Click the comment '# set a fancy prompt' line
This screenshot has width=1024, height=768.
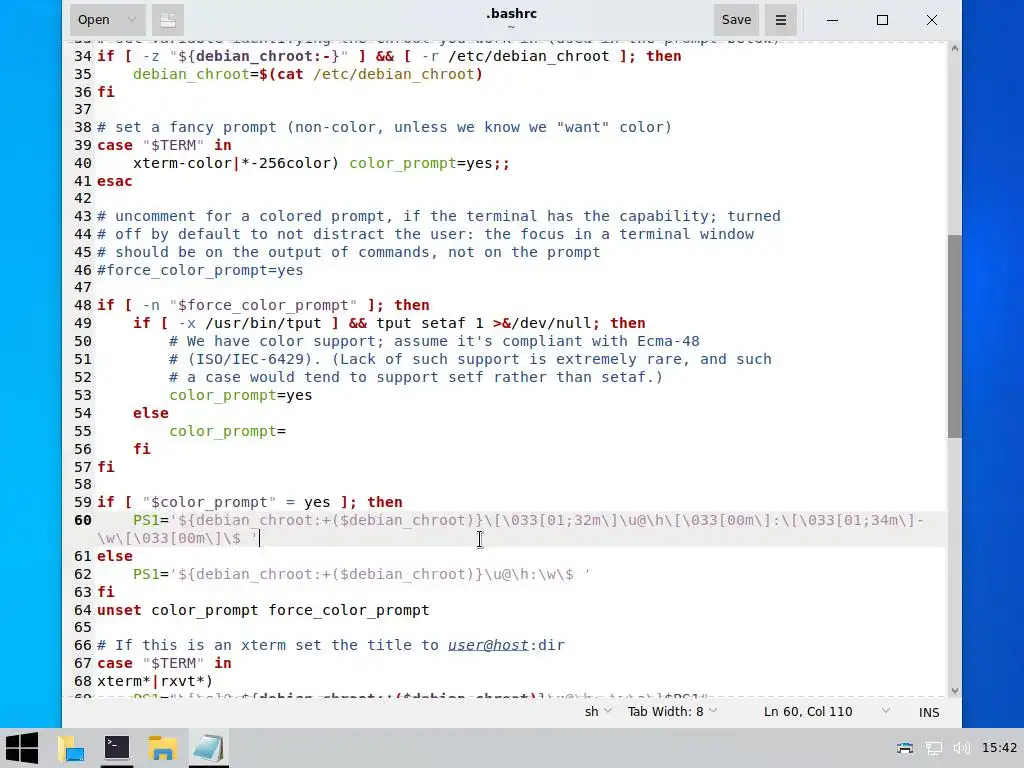click(x=384, y=127)
